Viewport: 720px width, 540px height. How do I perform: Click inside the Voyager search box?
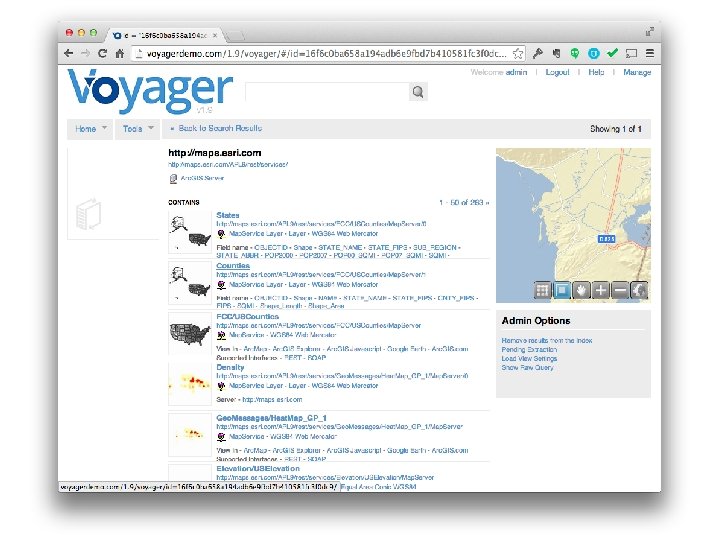tap(327, 92)
